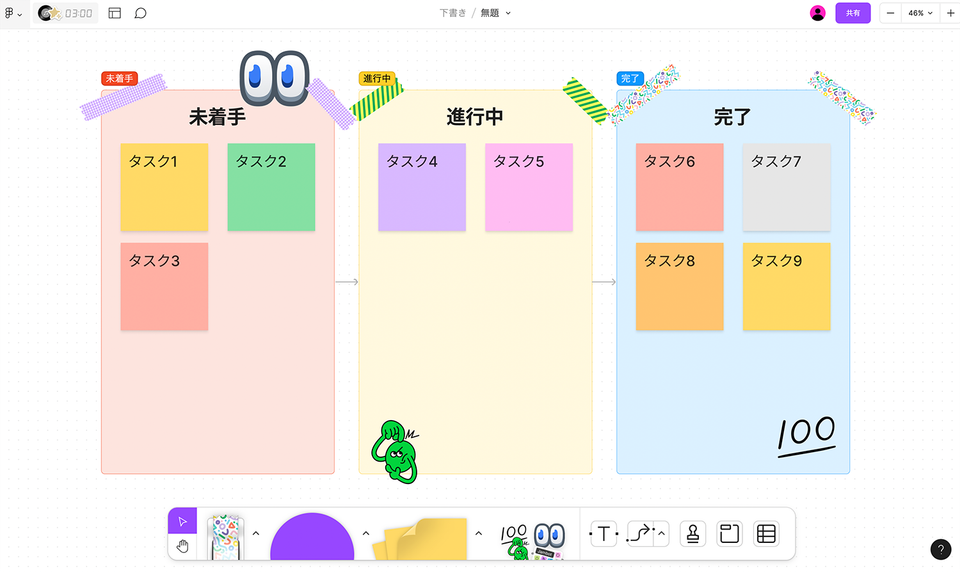This screenshot has width=960, height=572.
Task: Select the Hand tool
Action: pyautogui.click(x=182, y=546)
